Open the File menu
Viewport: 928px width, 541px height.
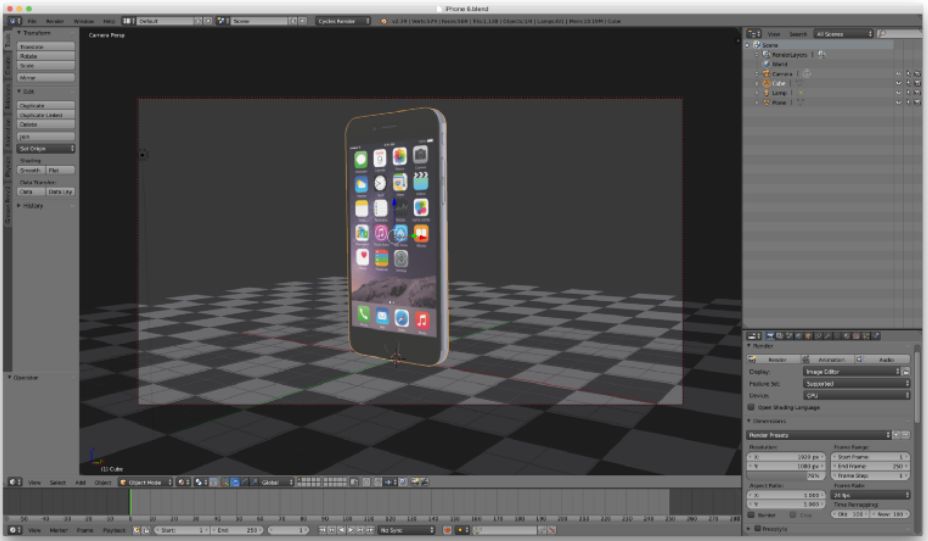[x=32, y=21]
